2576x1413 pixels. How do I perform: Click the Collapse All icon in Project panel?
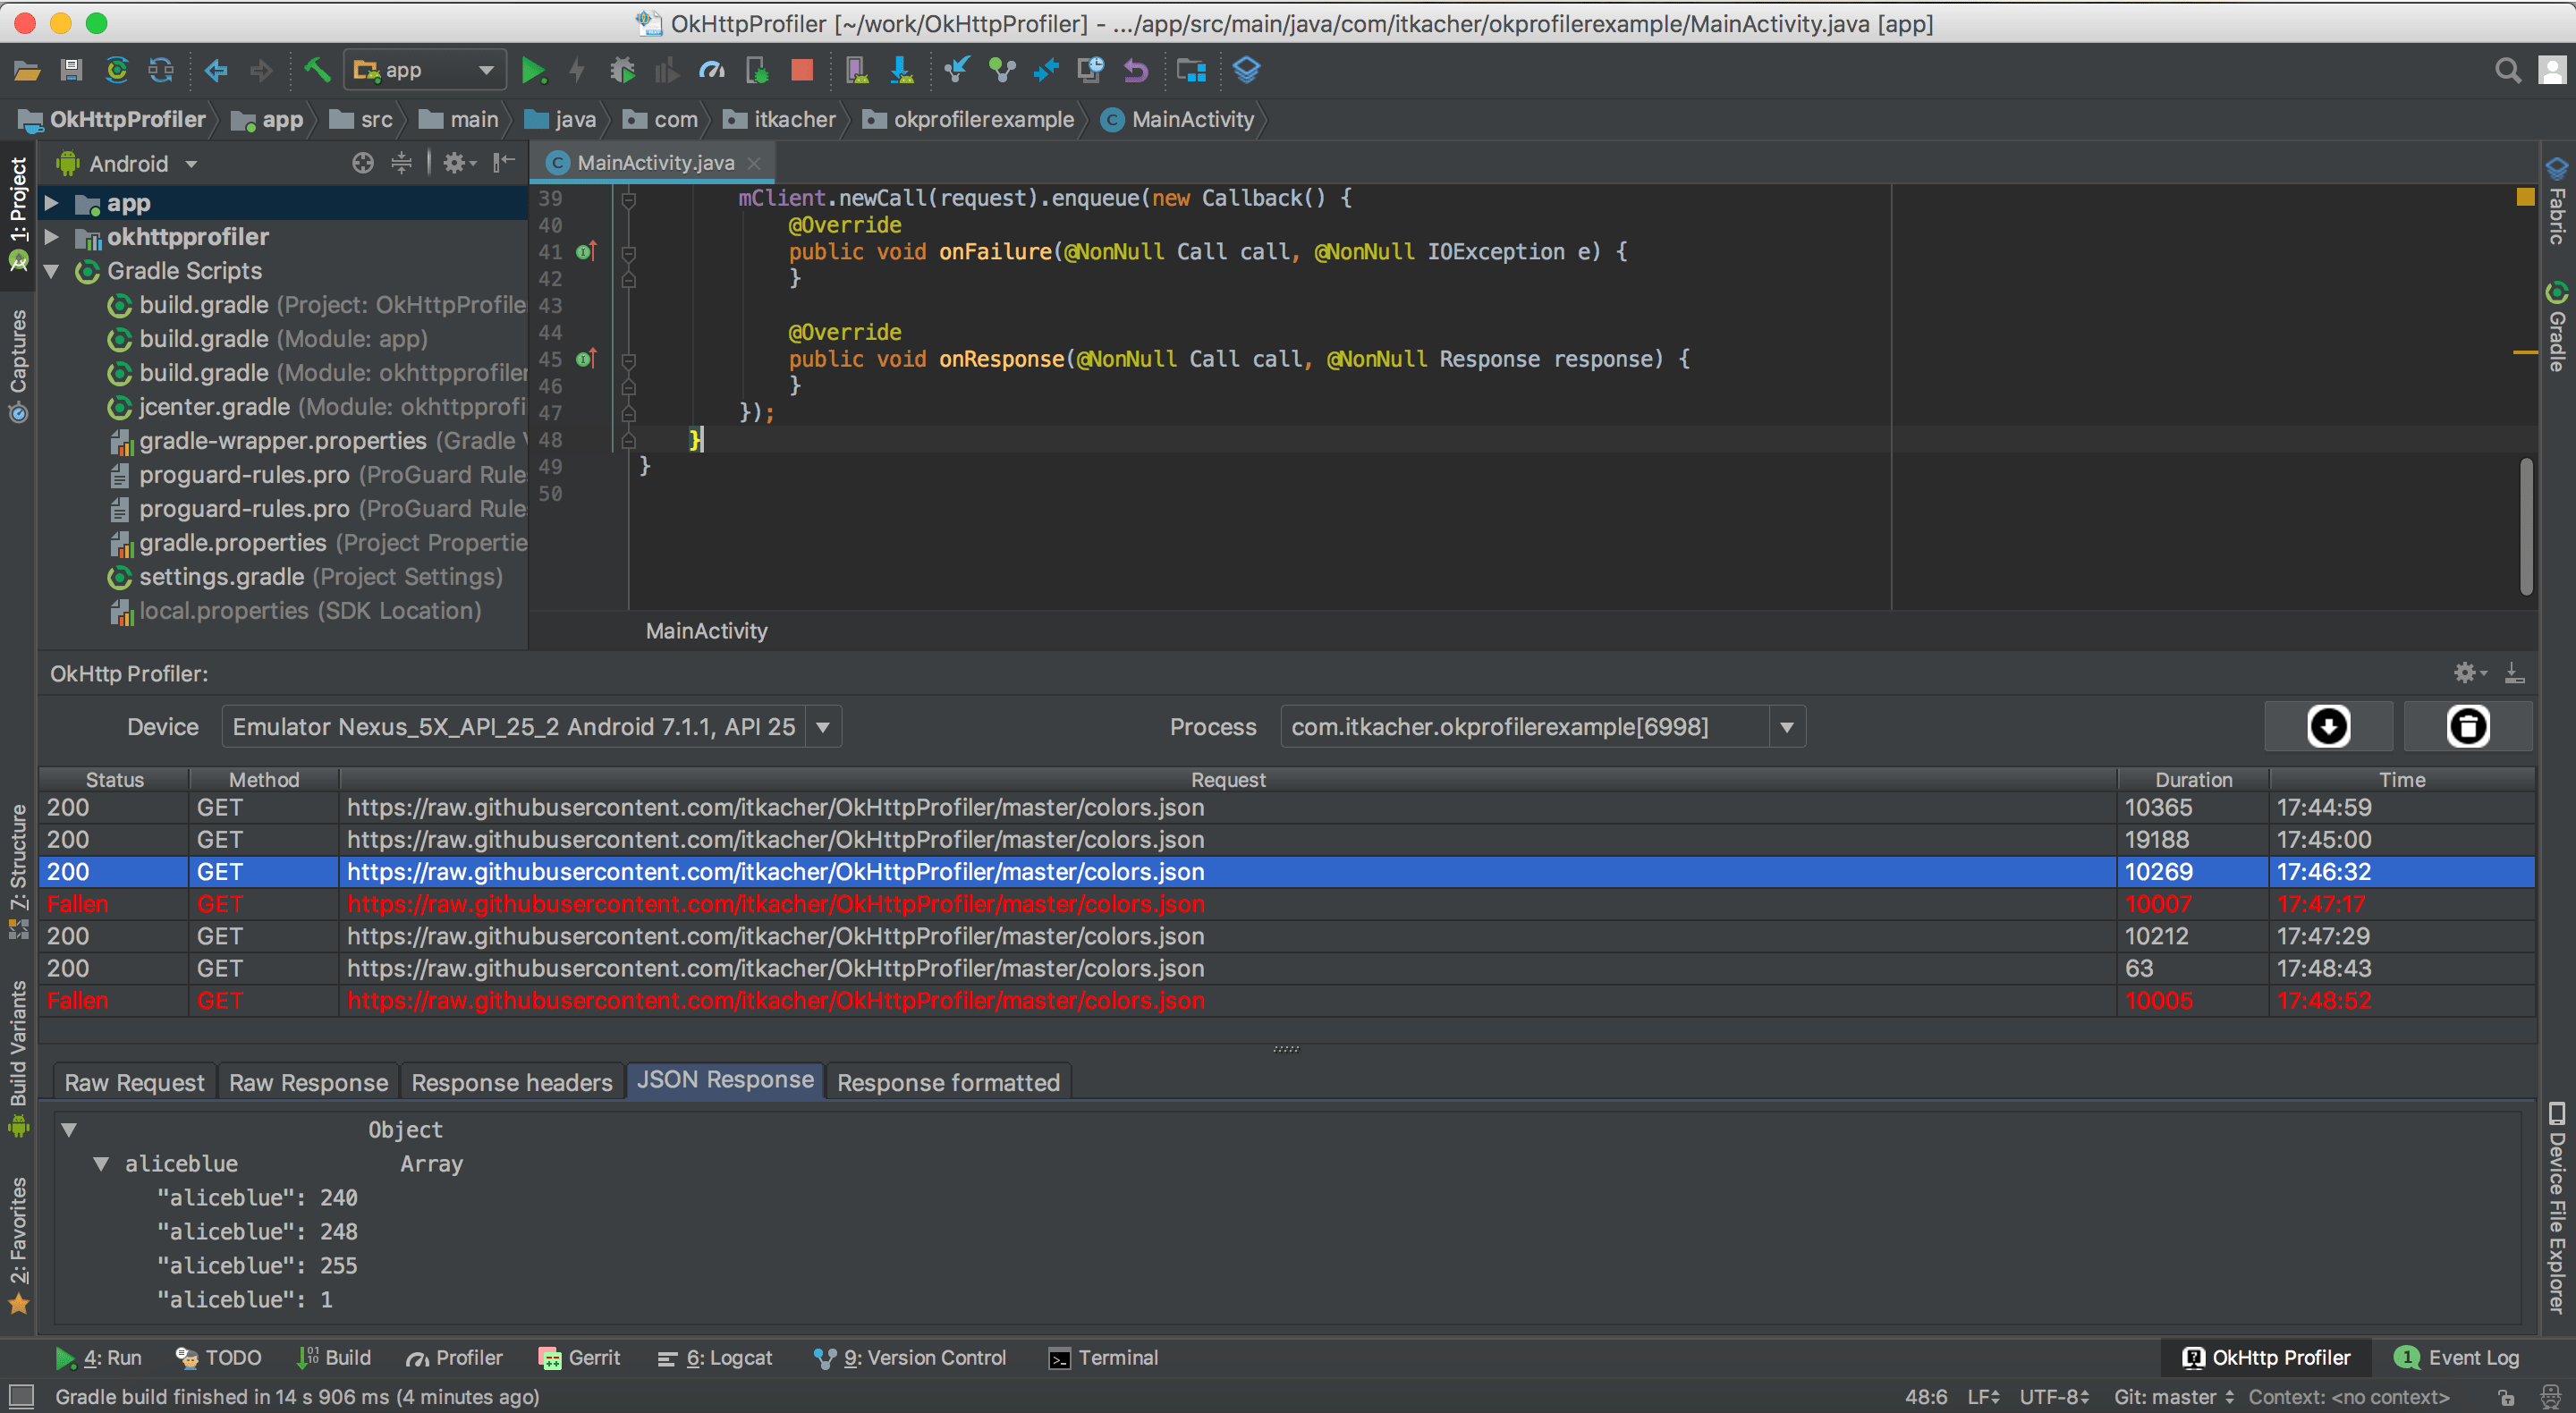coord(401,163)
